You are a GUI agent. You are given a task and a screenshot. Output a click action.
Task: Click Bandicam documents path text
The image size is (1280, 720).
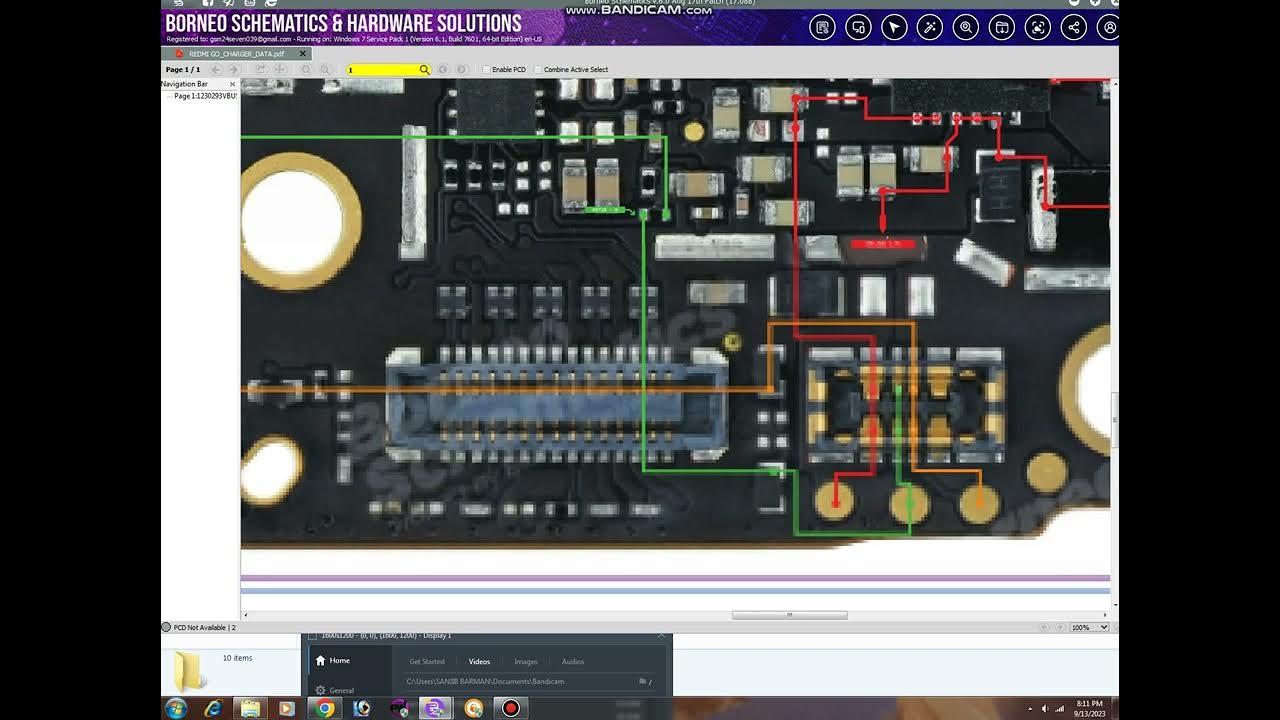click(485, 681)
